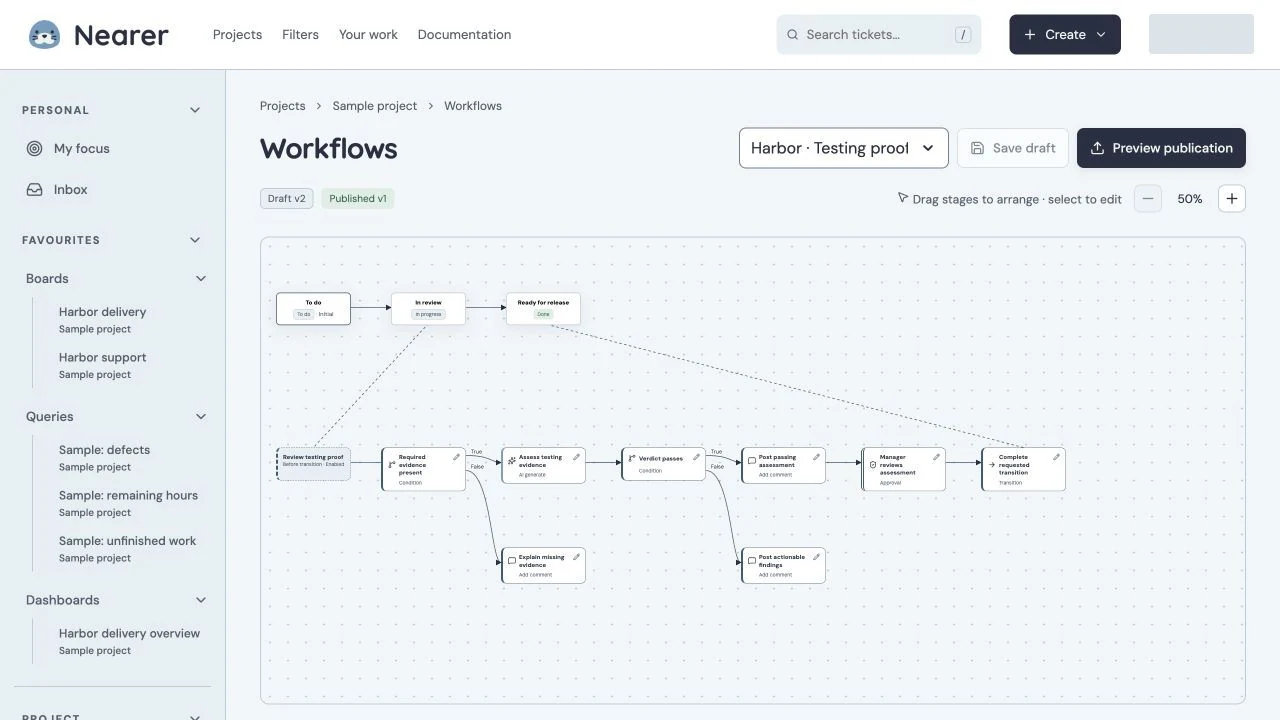The width and height of the screenshot is (1280, 720).
Task: Select the In review status node
Action: pyautogui.click(x=428, y=308)
